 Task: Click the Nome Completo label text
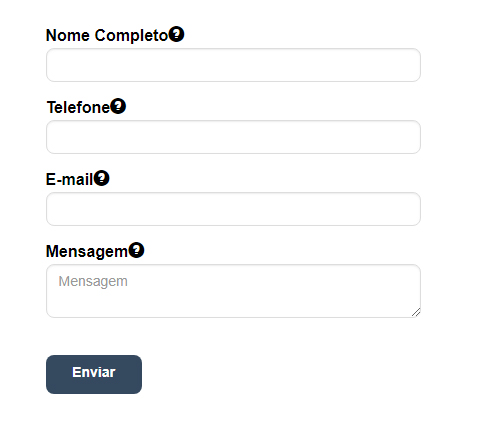[107, 35]
